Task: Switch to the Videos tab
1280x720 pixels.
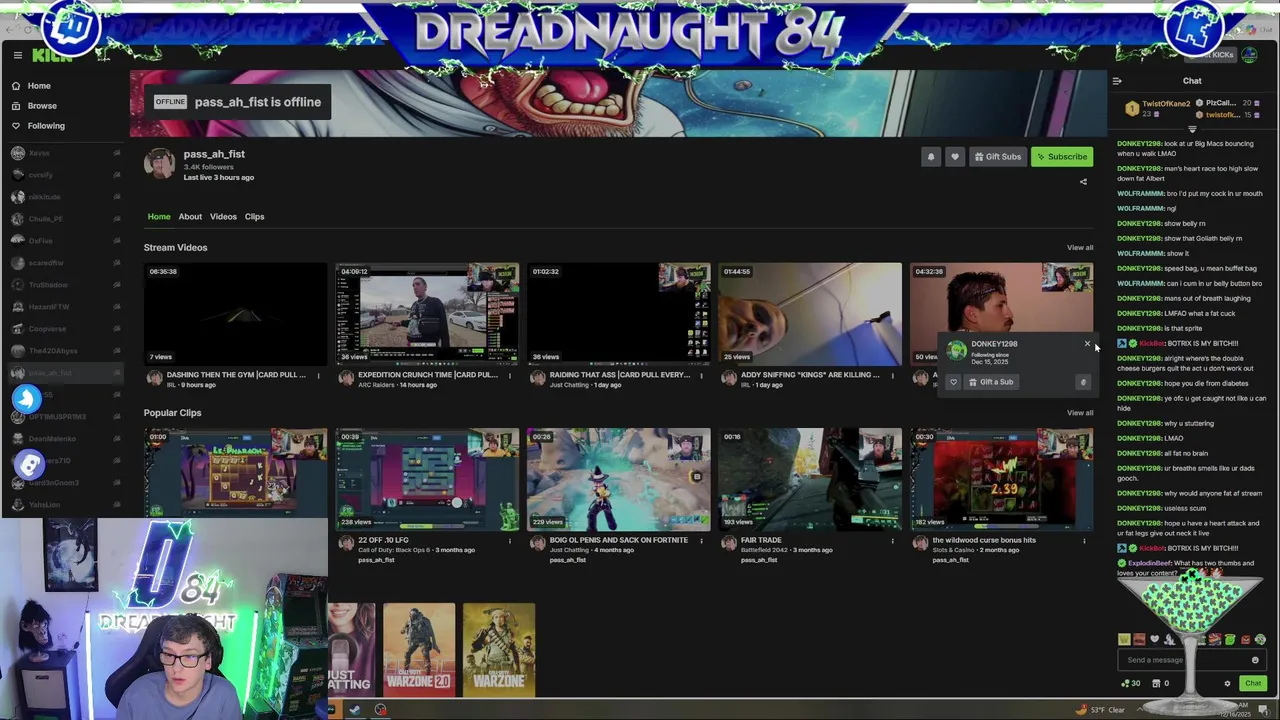Action: pyautogui.click(x=223, y=217)
